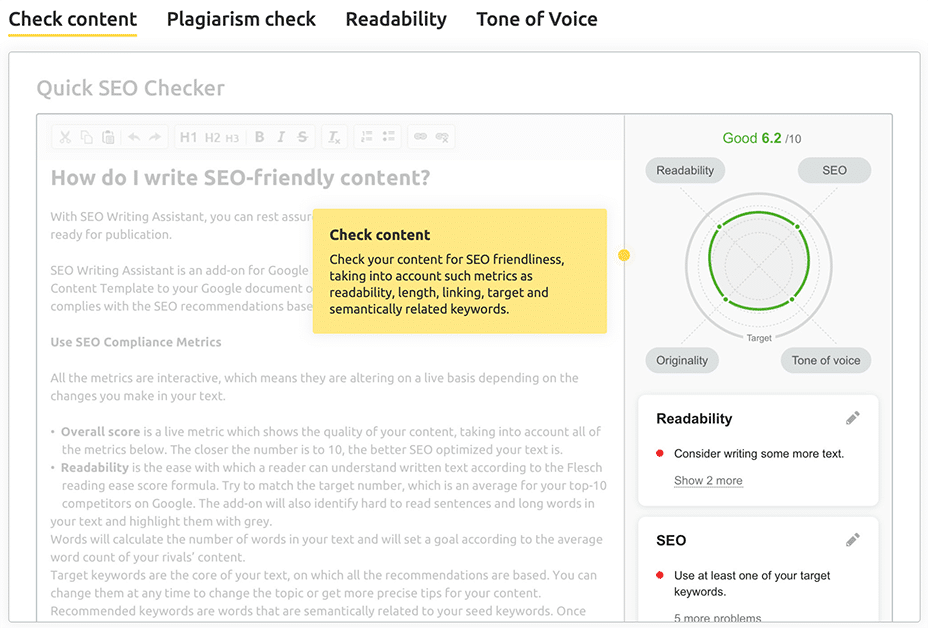Click the green circular score chart
This screenshot has height=628, width=928.
coord(759,260)
